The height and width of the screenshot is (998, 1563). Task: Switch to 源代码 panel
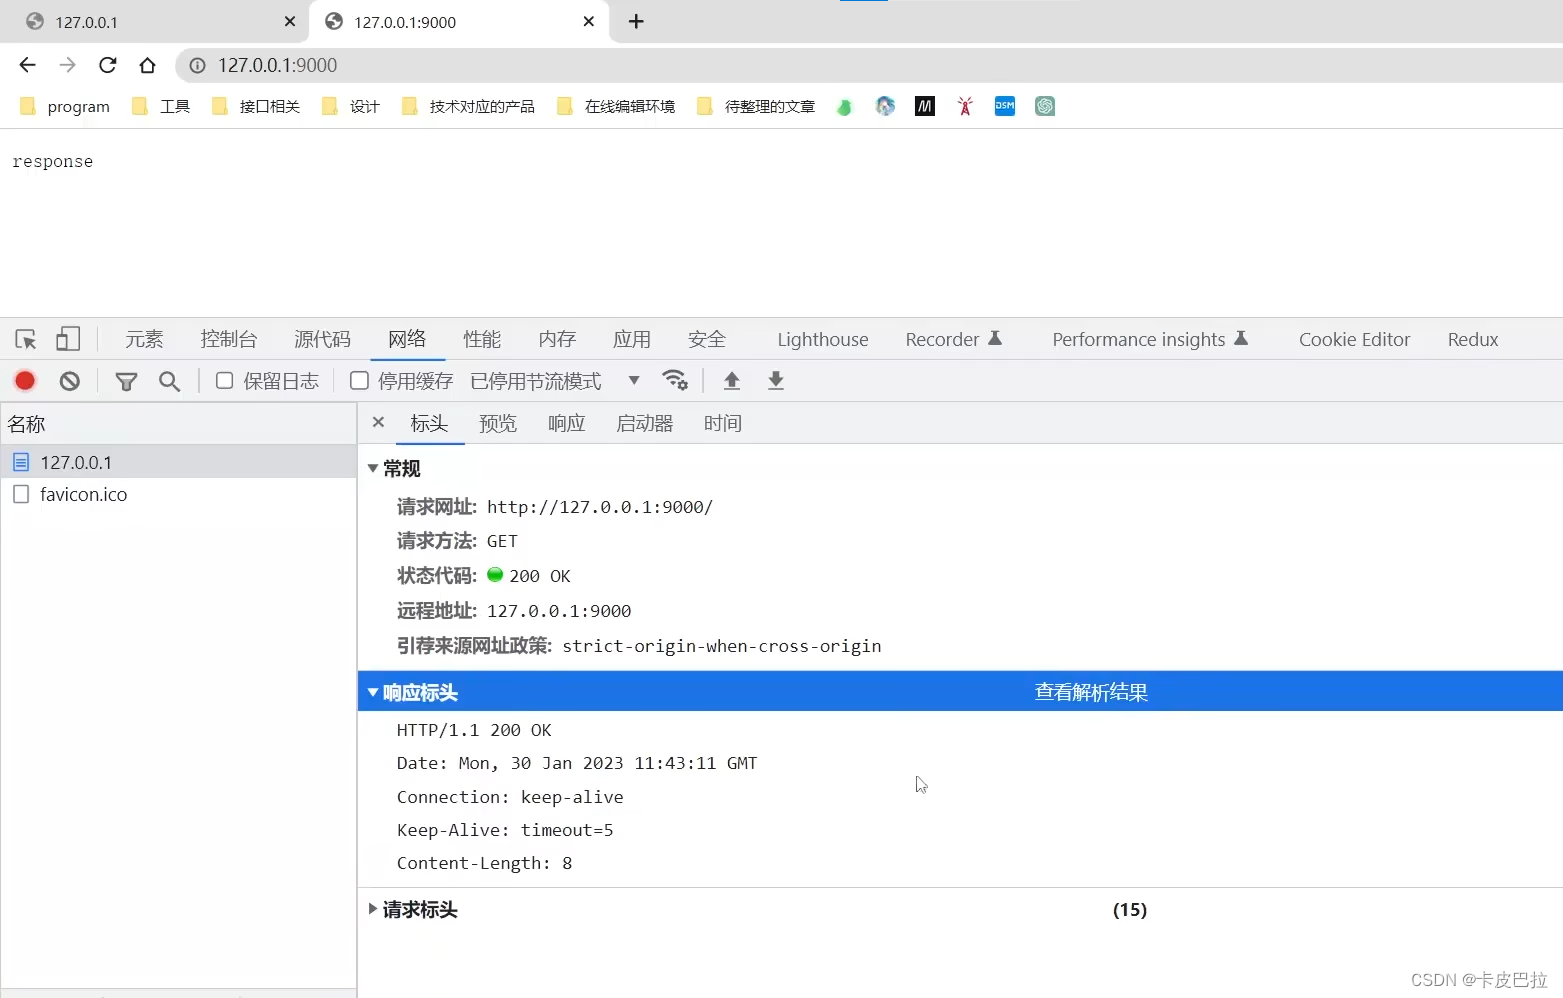(x=323, y=339)
